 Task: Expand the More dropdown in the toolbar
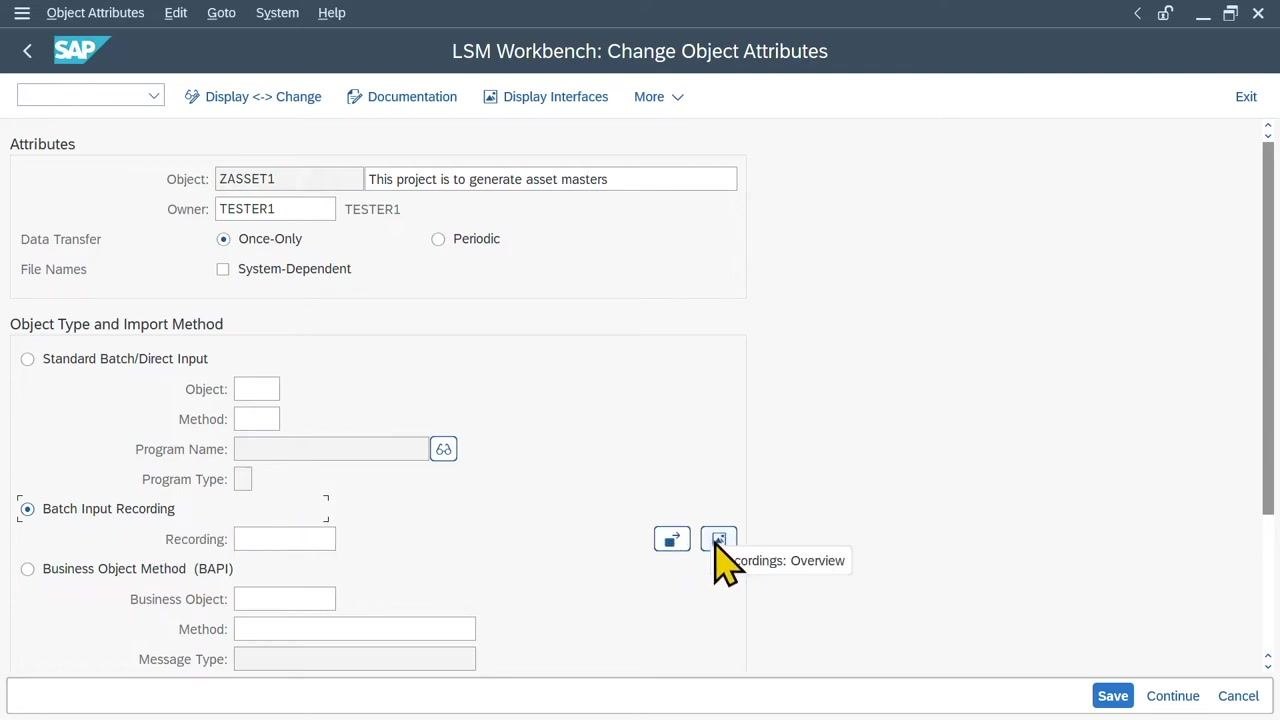pos(658,97)
